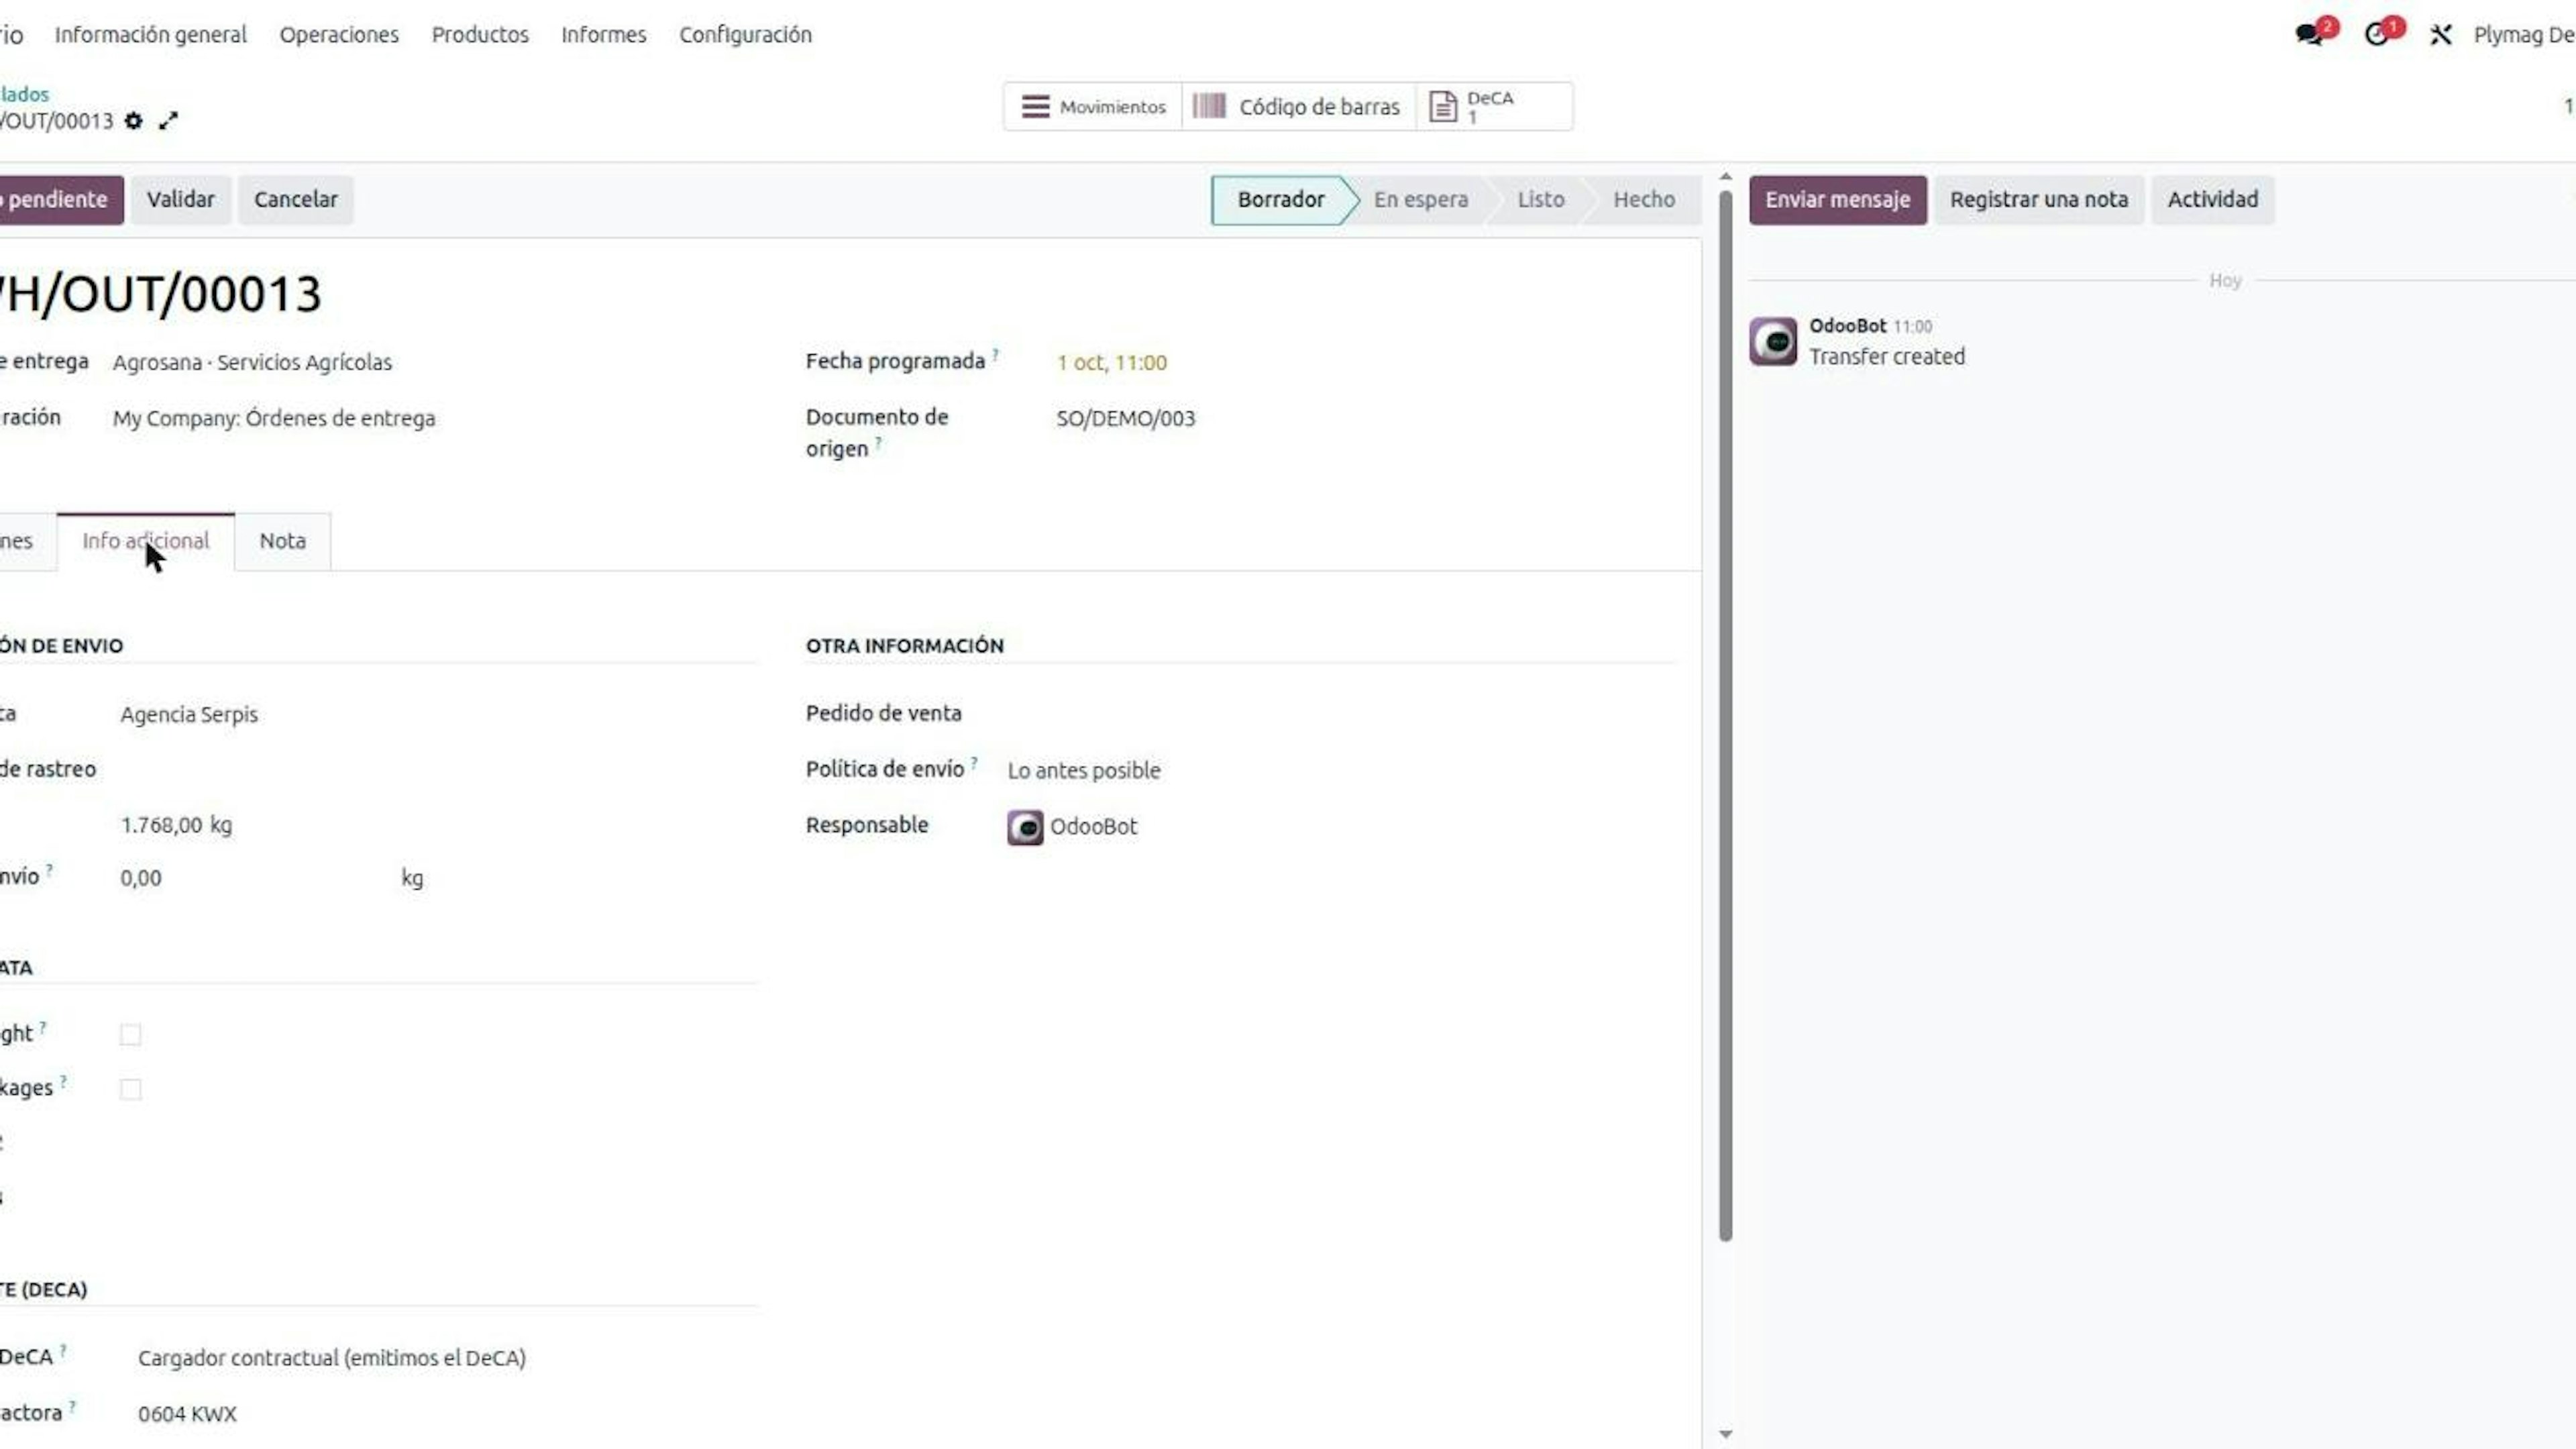2576x1449 pixels.
Task: Switch to the Nota tab
Action: click(283, 541)
